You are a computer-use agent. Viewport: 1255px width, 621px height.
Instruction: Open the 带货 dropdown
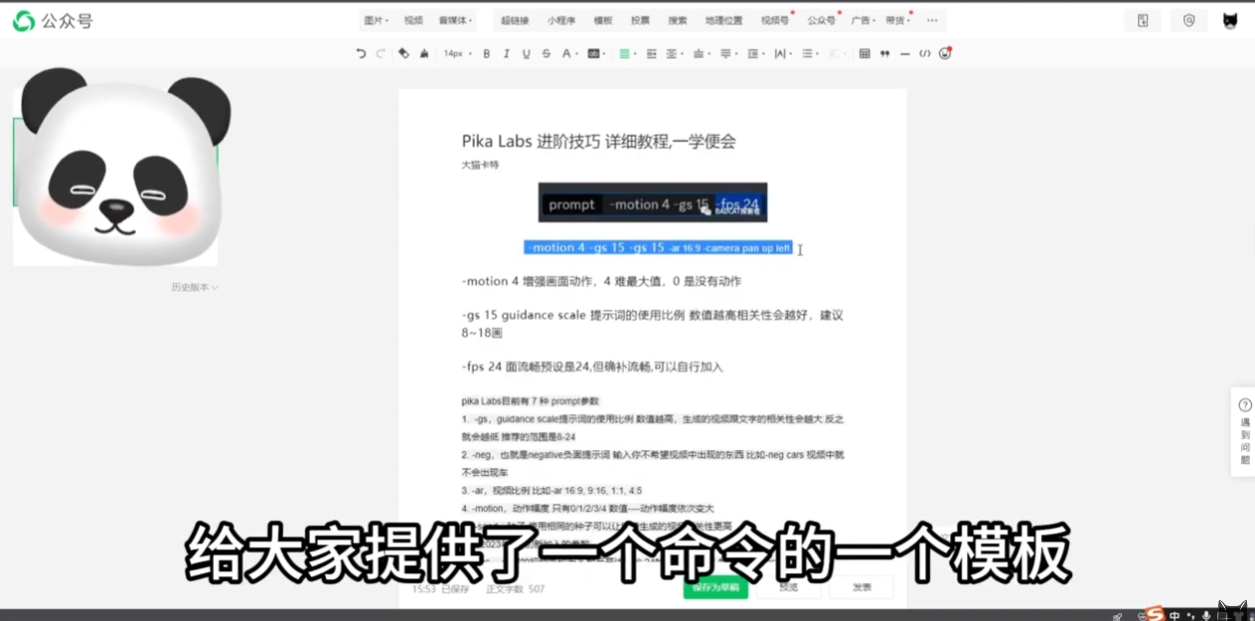pos(897,20)
